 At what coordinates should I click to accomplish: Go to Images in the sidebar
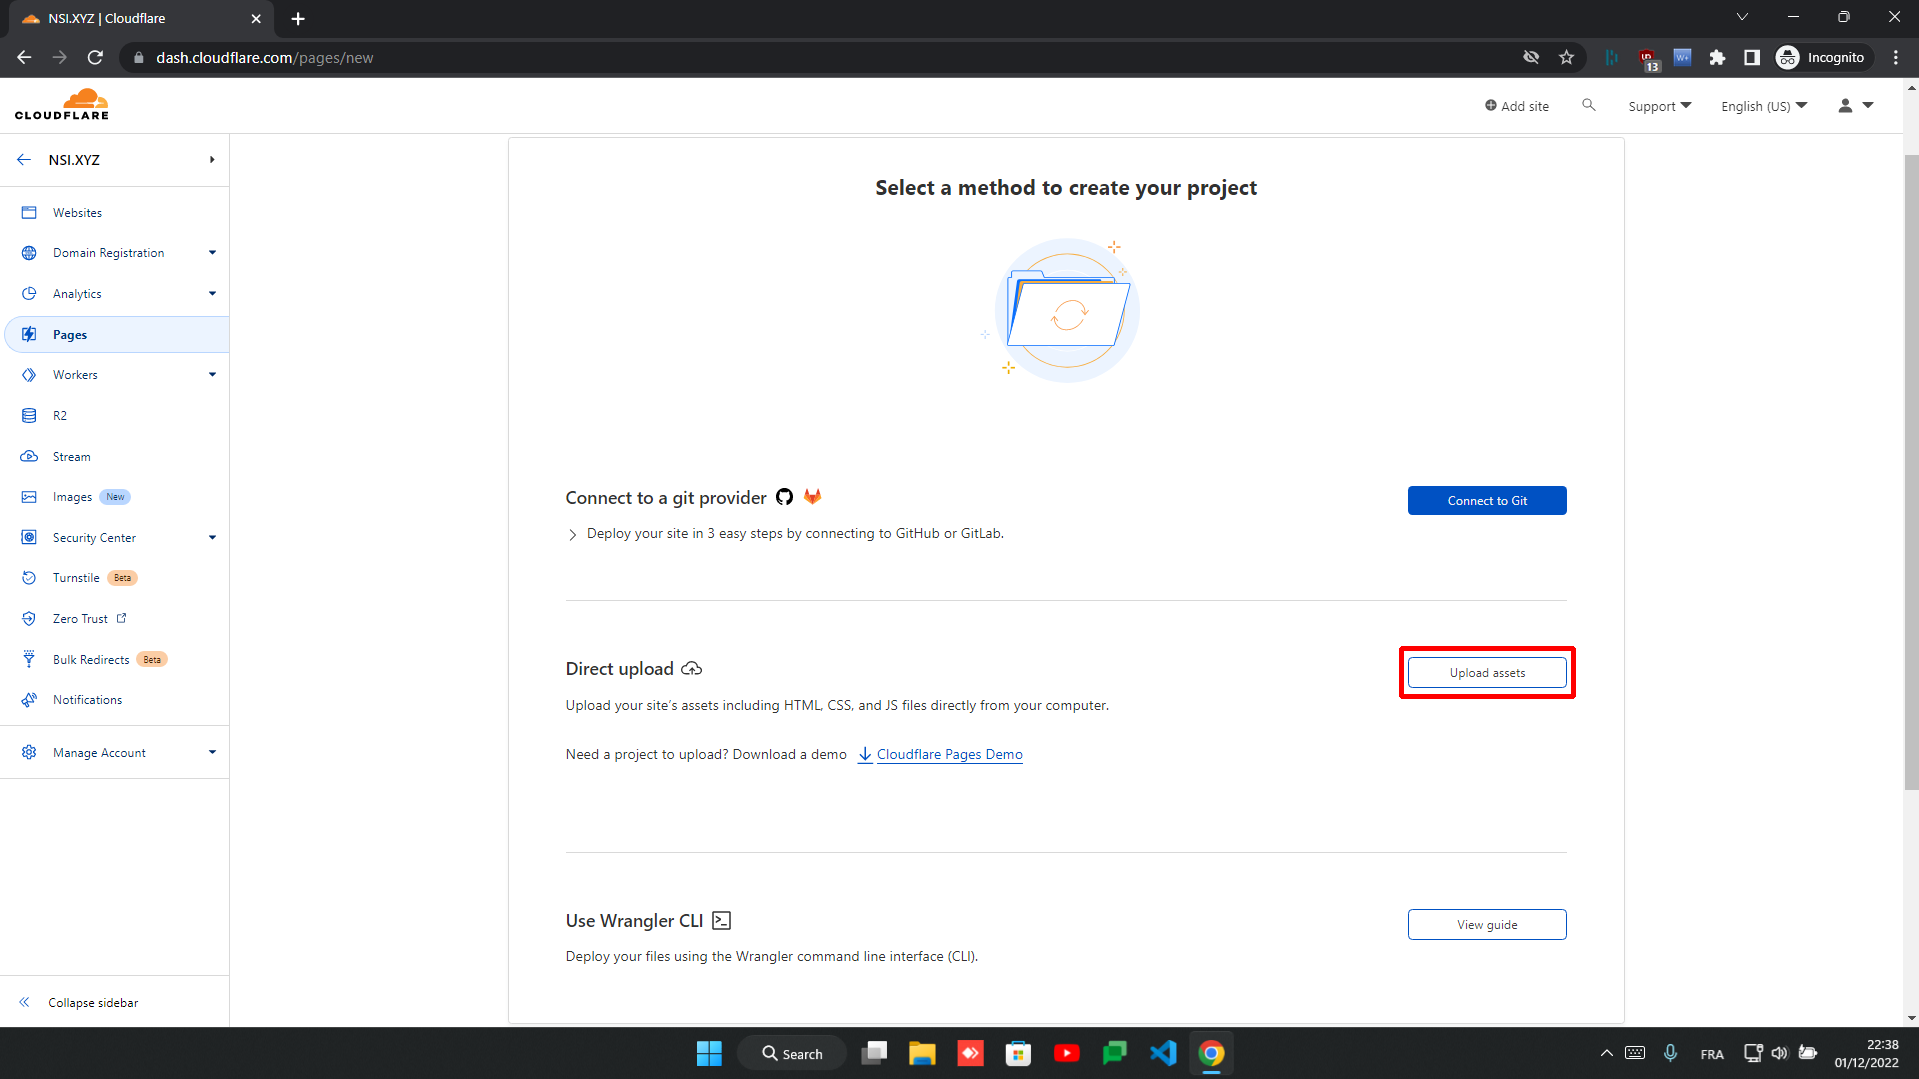pyautogui.click(x=74, y=496)
